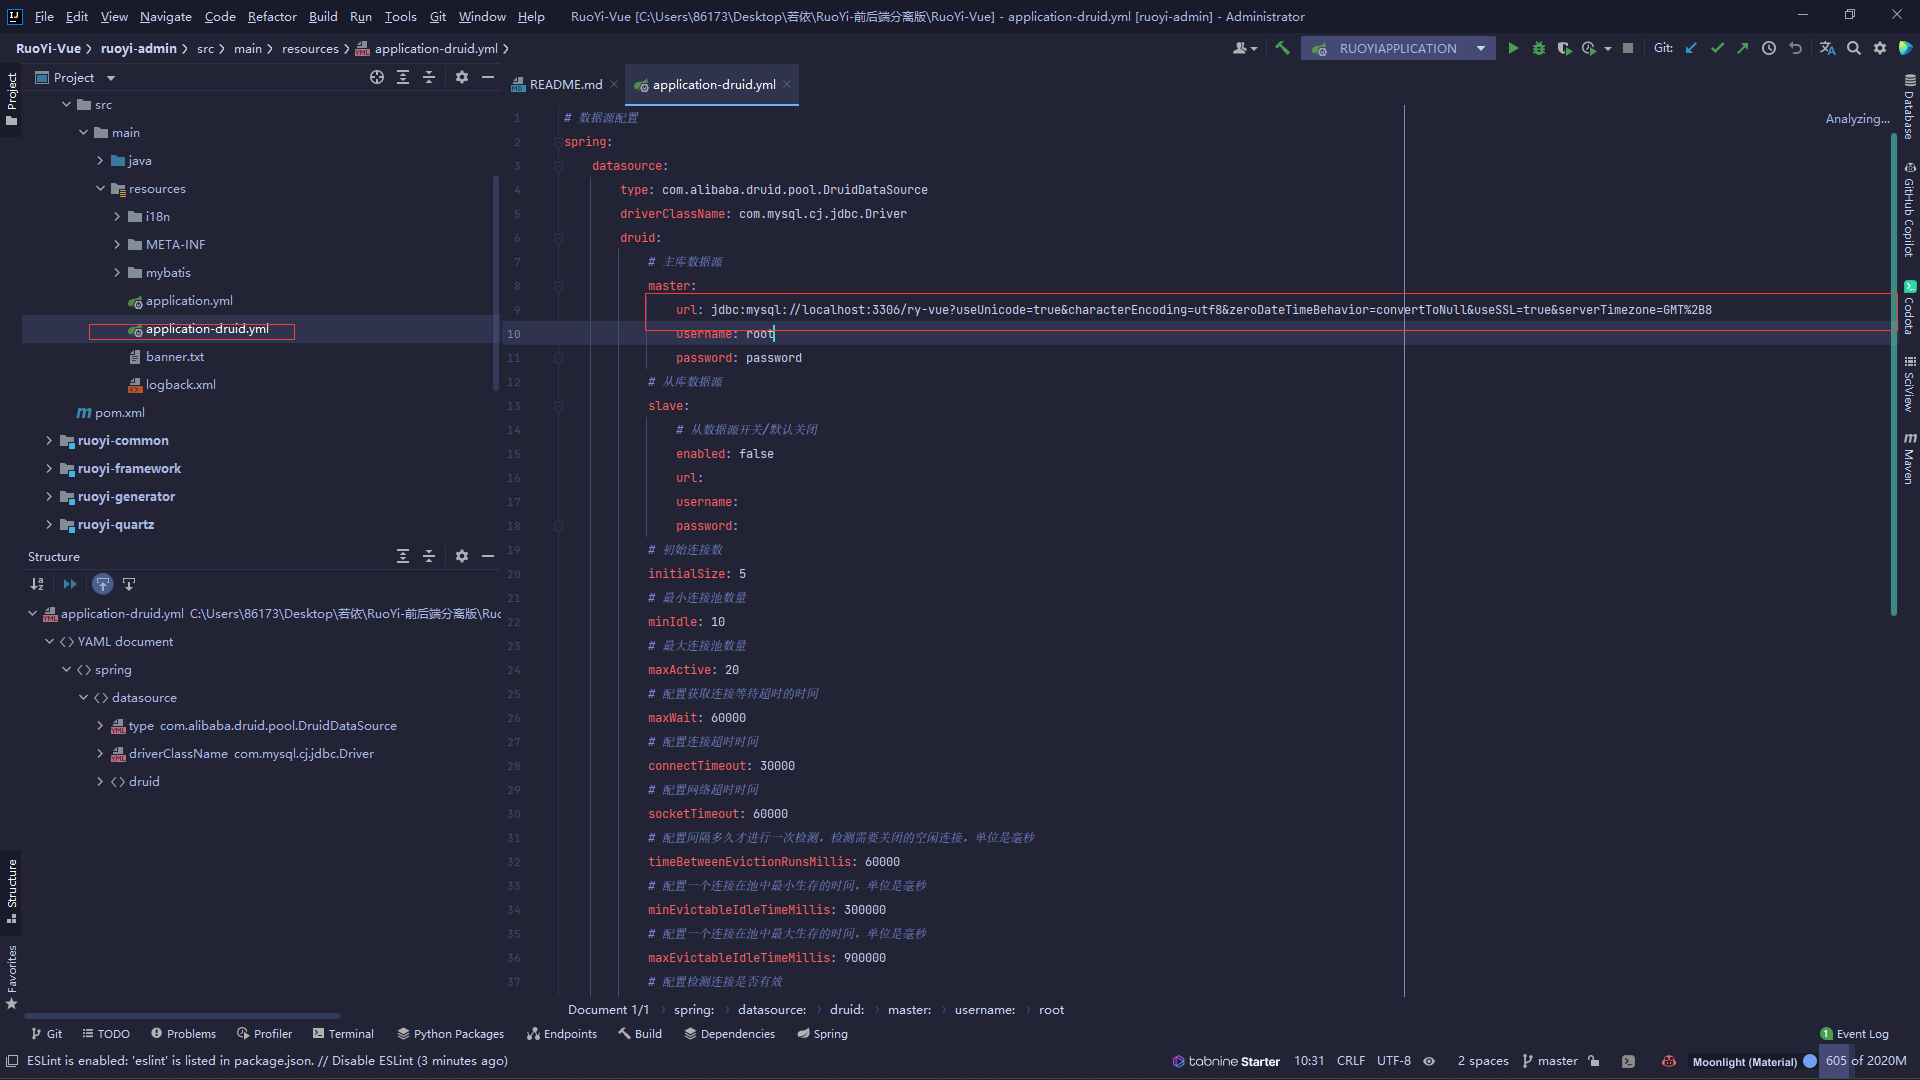
Task: Toggle alphabetical sort in Structure panel
Action: [x=37, y=584]
